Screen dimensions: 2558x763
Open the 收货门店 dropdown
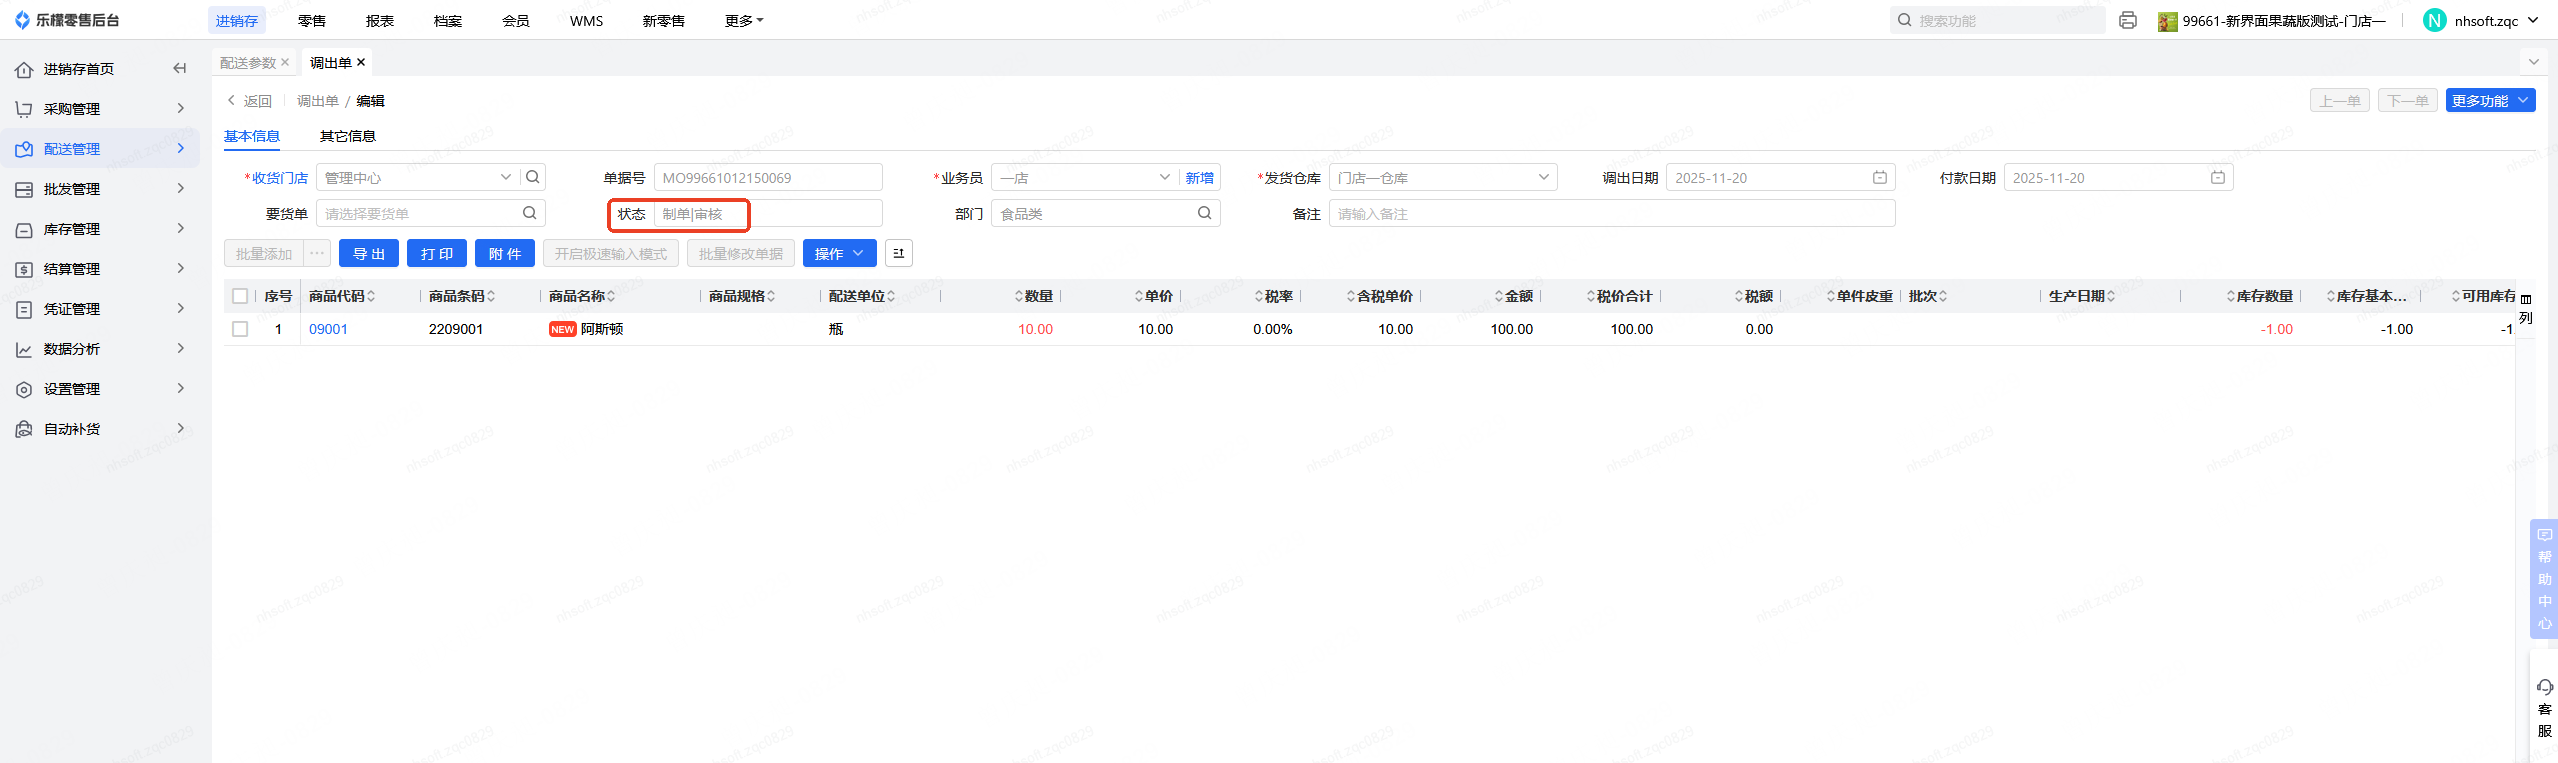point(506,177)
